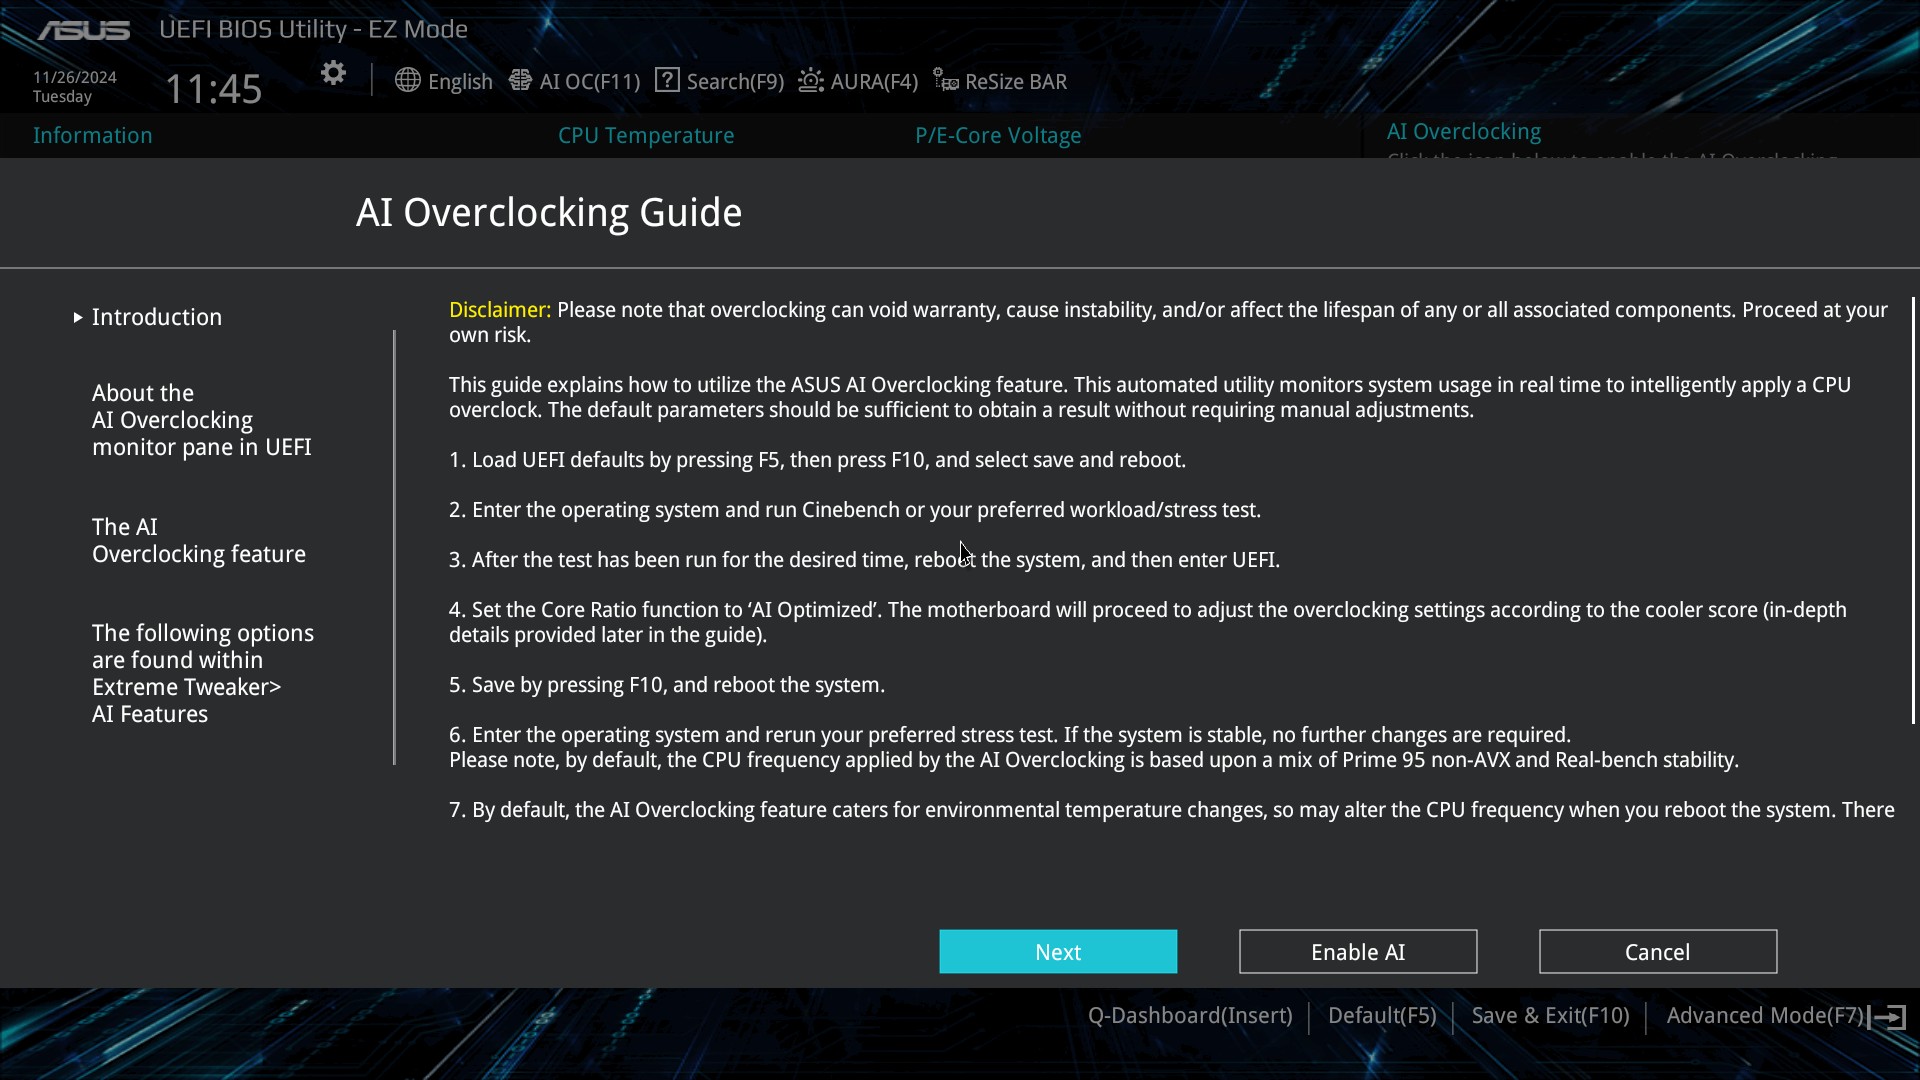This screenshot has height=1080, width=1920.
Task: Toggle AURA(F4) lighting control
Action: pos(858,80)
